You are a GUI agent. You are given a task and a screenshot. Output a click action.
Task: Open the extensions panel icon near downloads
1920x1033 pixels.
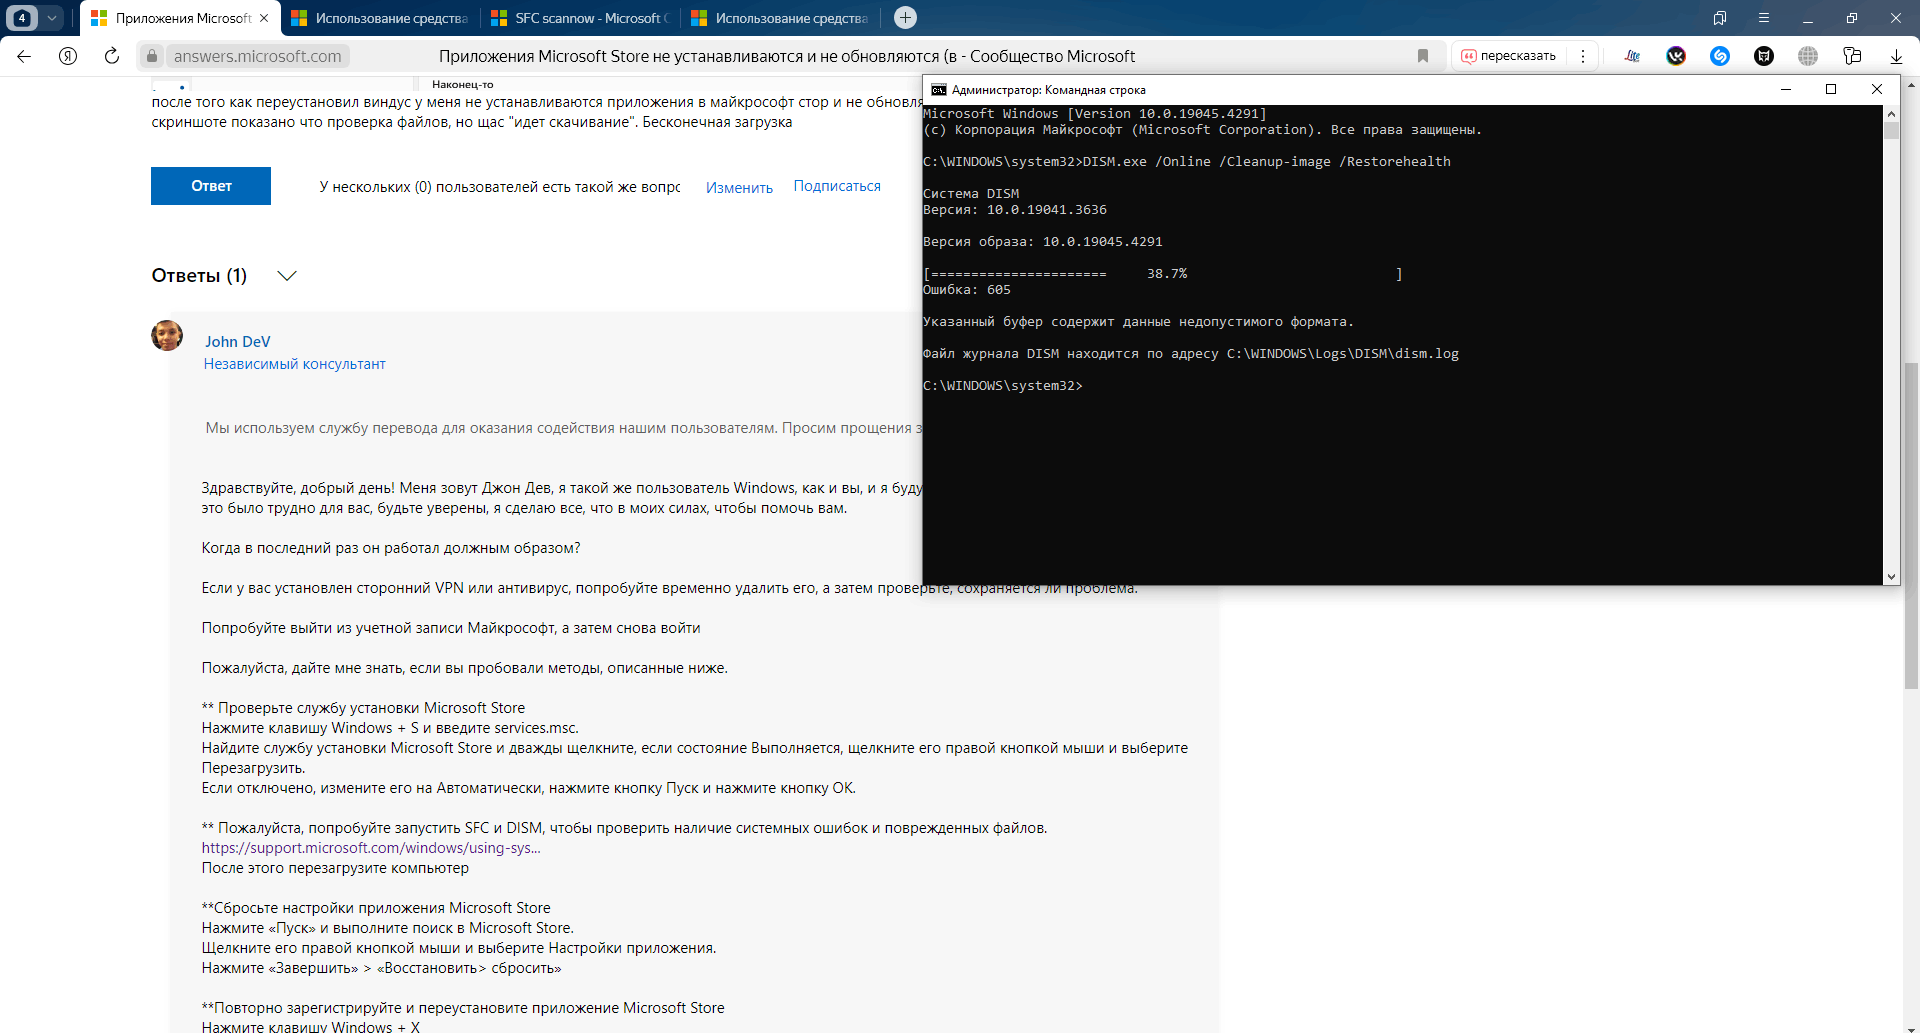[1852, 56]
